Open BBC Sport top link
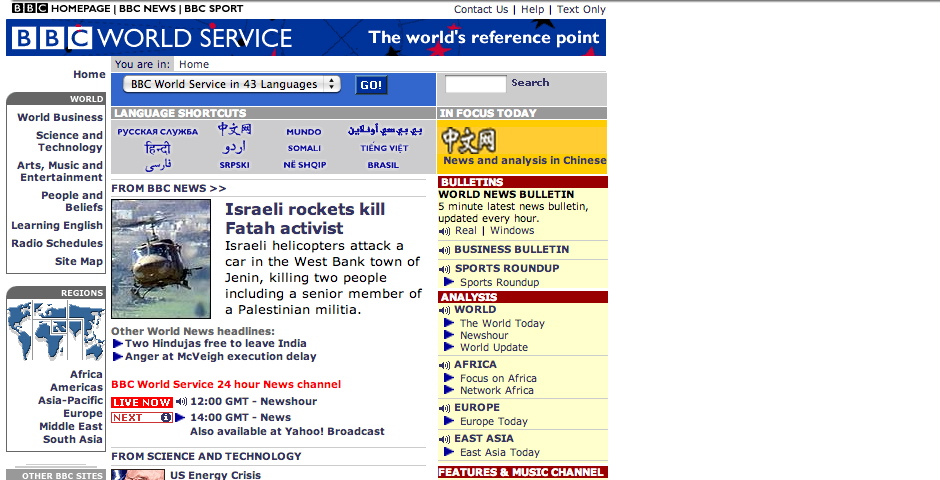The height and width of the screenshot is (480, 940). (x=213, y=8)
